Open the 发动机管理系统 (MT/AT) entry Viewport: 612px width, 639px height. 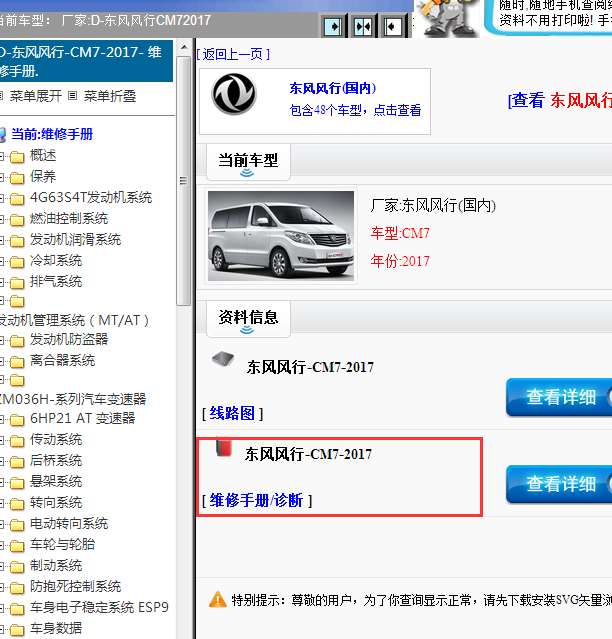click(x=74, y=320)
